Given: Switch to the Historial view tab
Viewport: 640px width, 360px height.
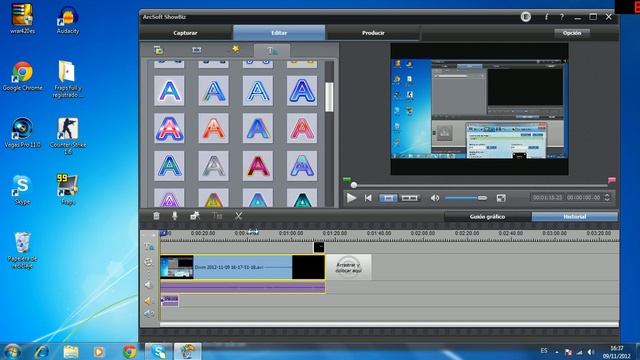Looking at the screenshot, I should [575, 217].
